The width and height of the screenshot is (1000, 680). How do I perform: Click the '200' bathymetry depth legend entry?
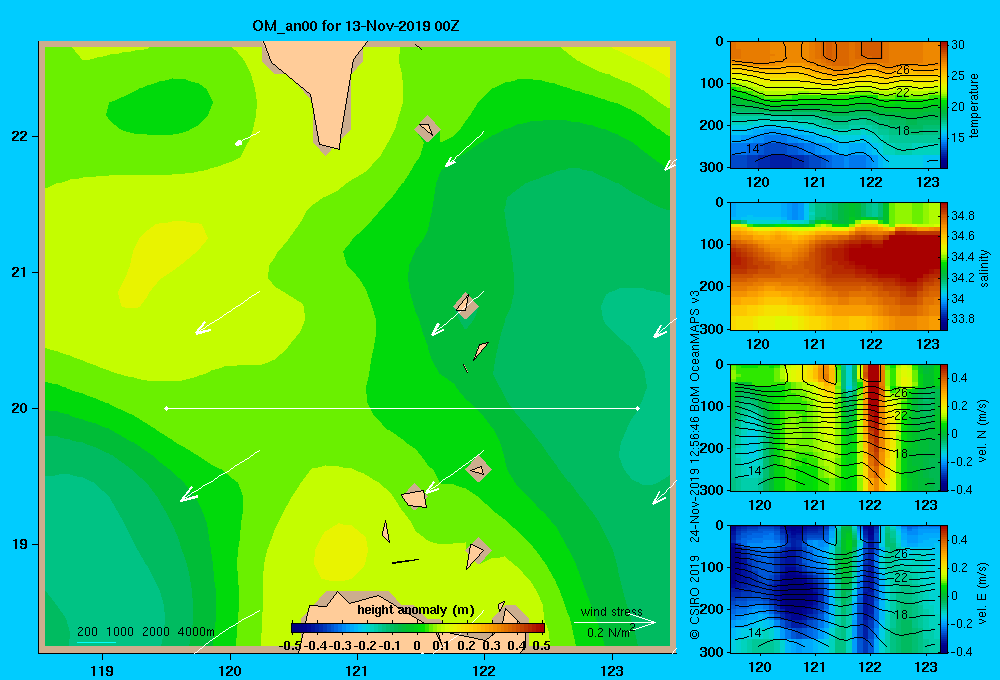click(87, 632)
